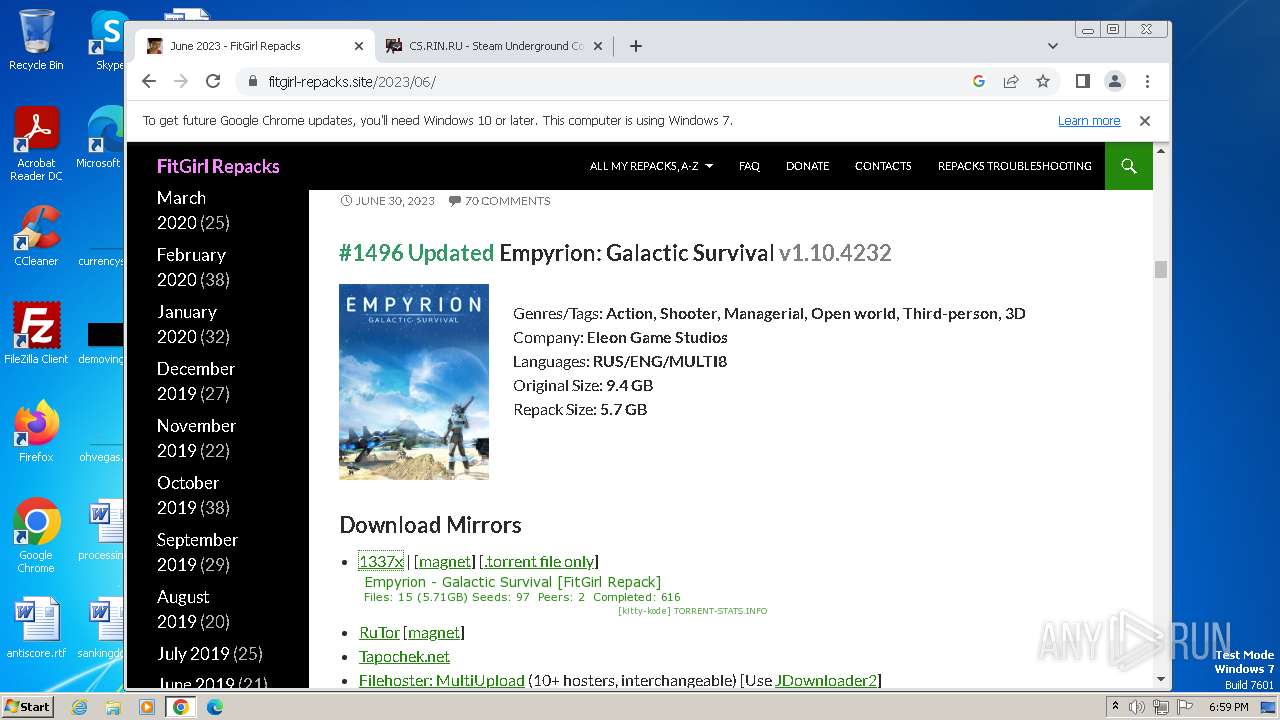Image resolution: width=1280 pixels, height=720 pixels.
Task: Click the magnet link beside RuTor
Action: (434, 632)
